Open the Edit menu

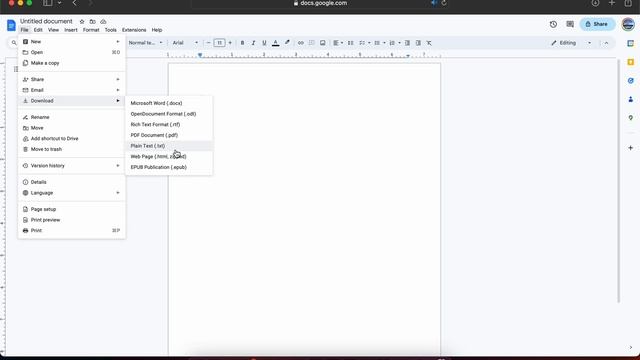[38, 30]
